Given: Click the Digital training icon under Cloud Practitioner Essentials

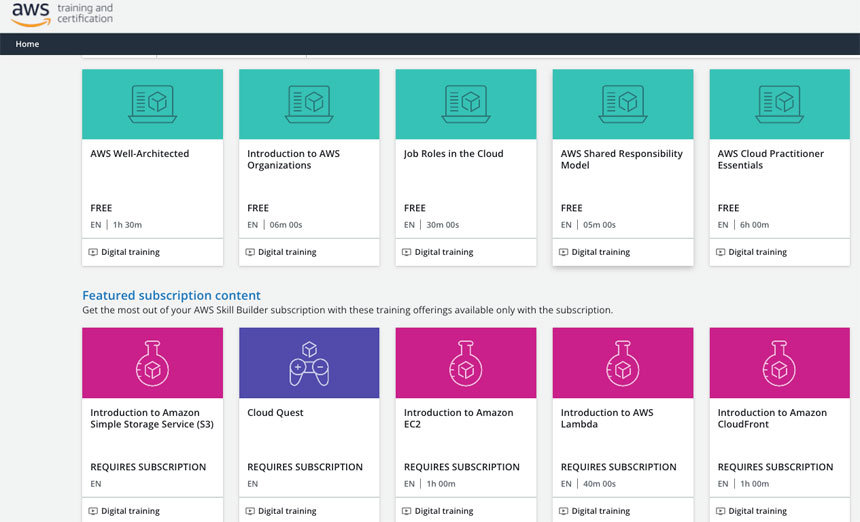Looking at the screenshot, I should pyautogui.click(x=721, y=252).
